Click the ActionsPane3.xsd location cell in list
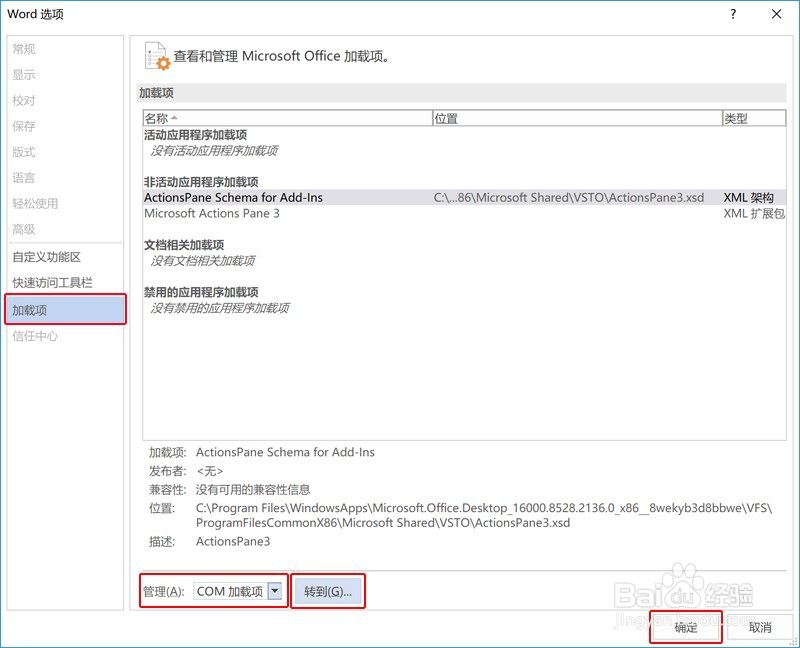 tap(569, 197)
